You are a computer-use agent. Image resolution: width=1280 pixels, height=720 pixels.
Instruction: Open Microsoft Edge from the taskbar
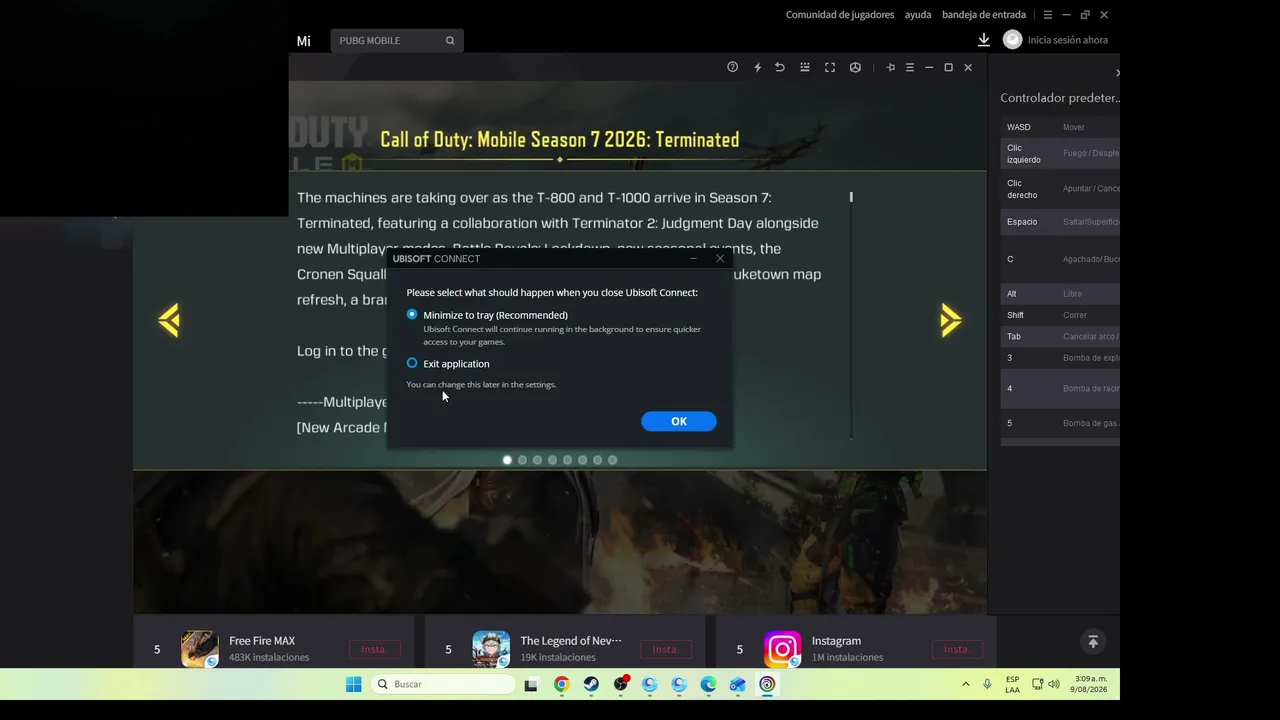coord(708,684)
